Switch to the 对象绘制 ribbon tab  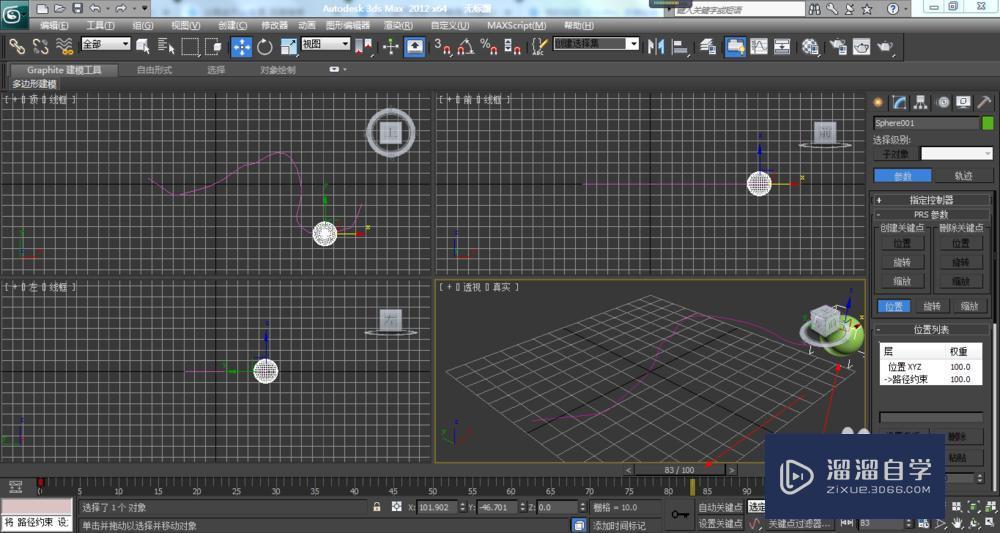click(277, 70)
